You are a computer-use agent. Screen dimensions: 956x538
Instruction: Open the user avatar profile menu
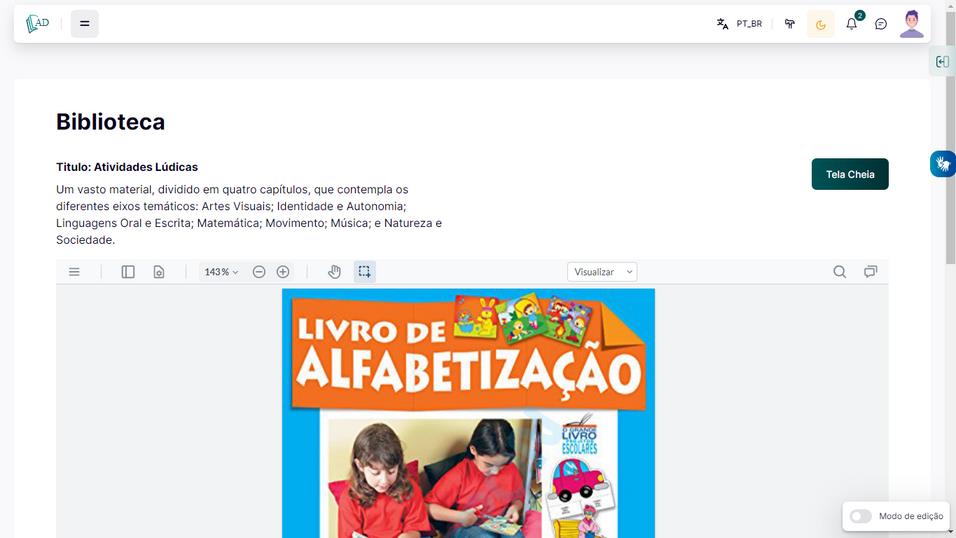point(911,24)
